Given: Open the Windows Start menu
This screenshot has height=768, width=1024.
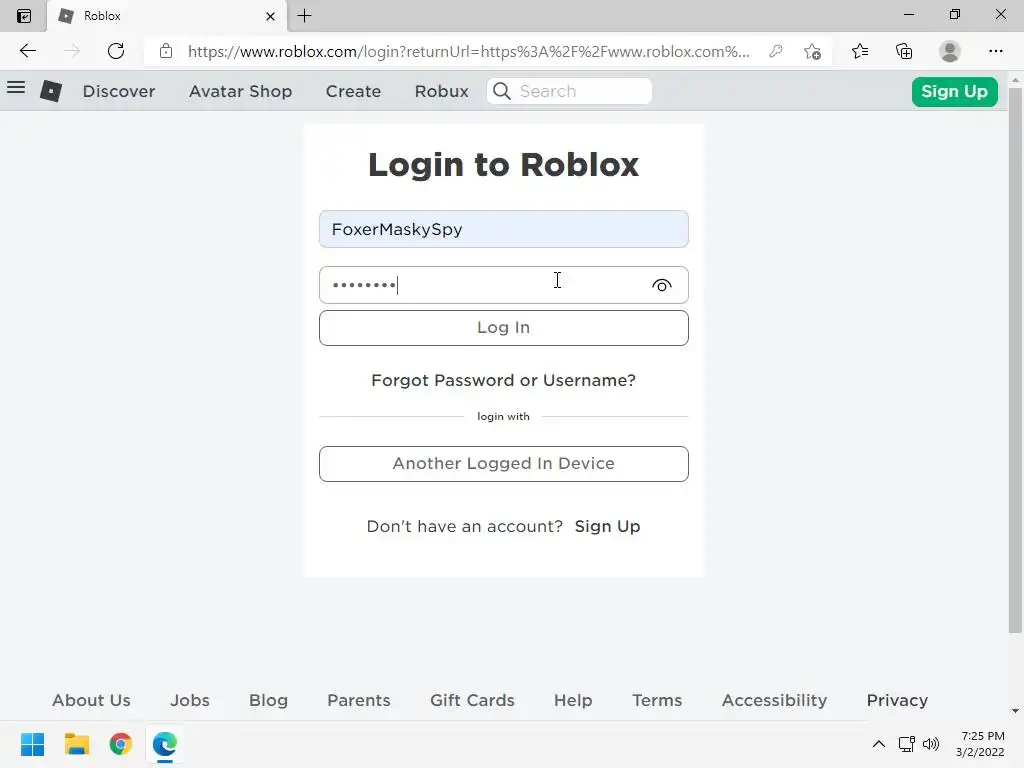Looking at the screenshot, I should (x=32, y=744).
